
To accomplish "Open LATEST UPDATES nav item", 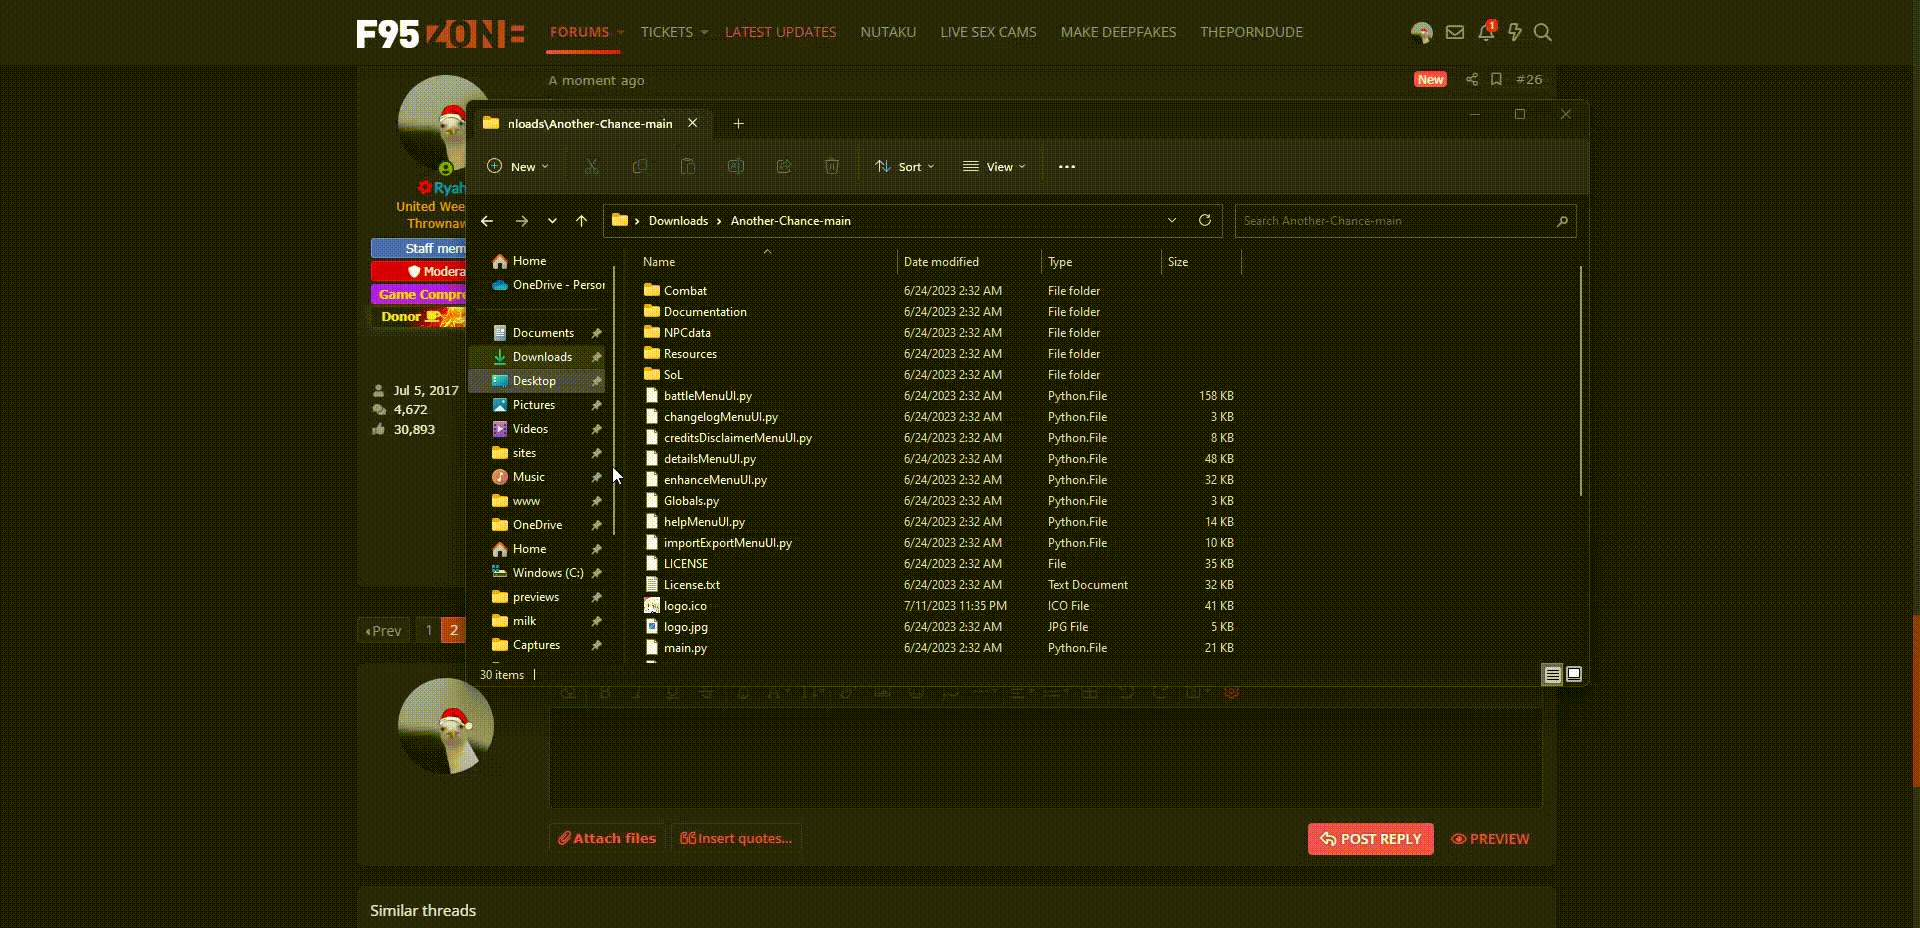I will click(x=780, y=32).
